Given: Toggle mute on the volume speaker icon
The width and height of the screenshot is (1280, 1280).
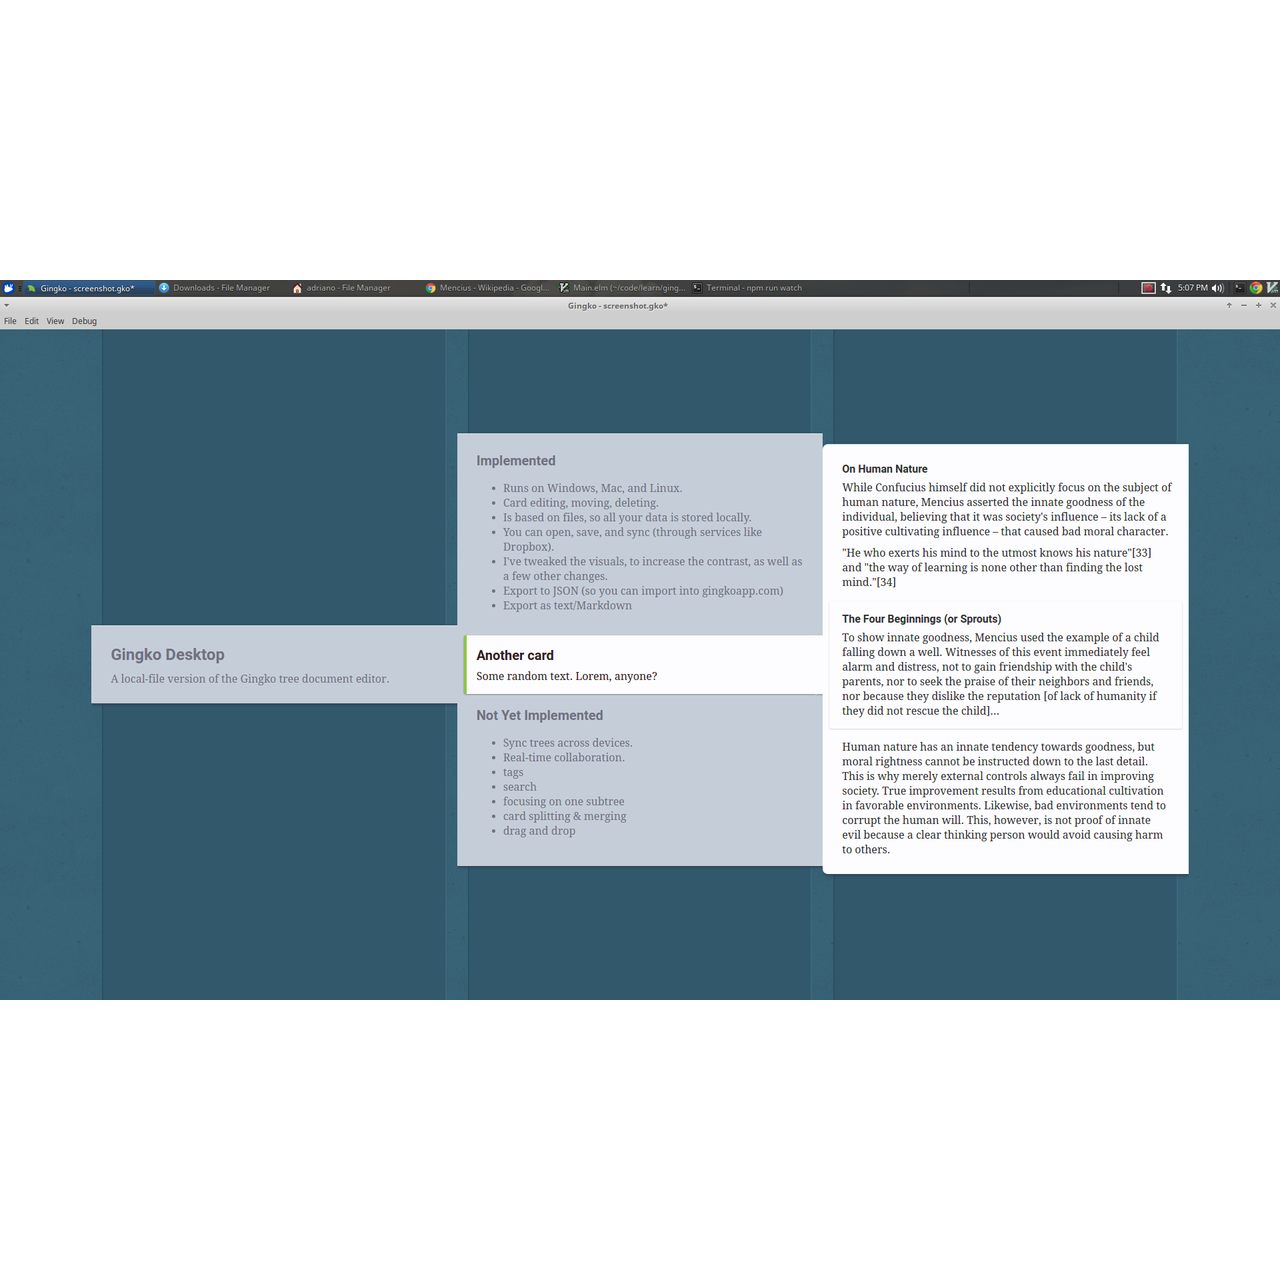Looking at the screenshot, I should pyautogui.click(x=1218, y=288).
